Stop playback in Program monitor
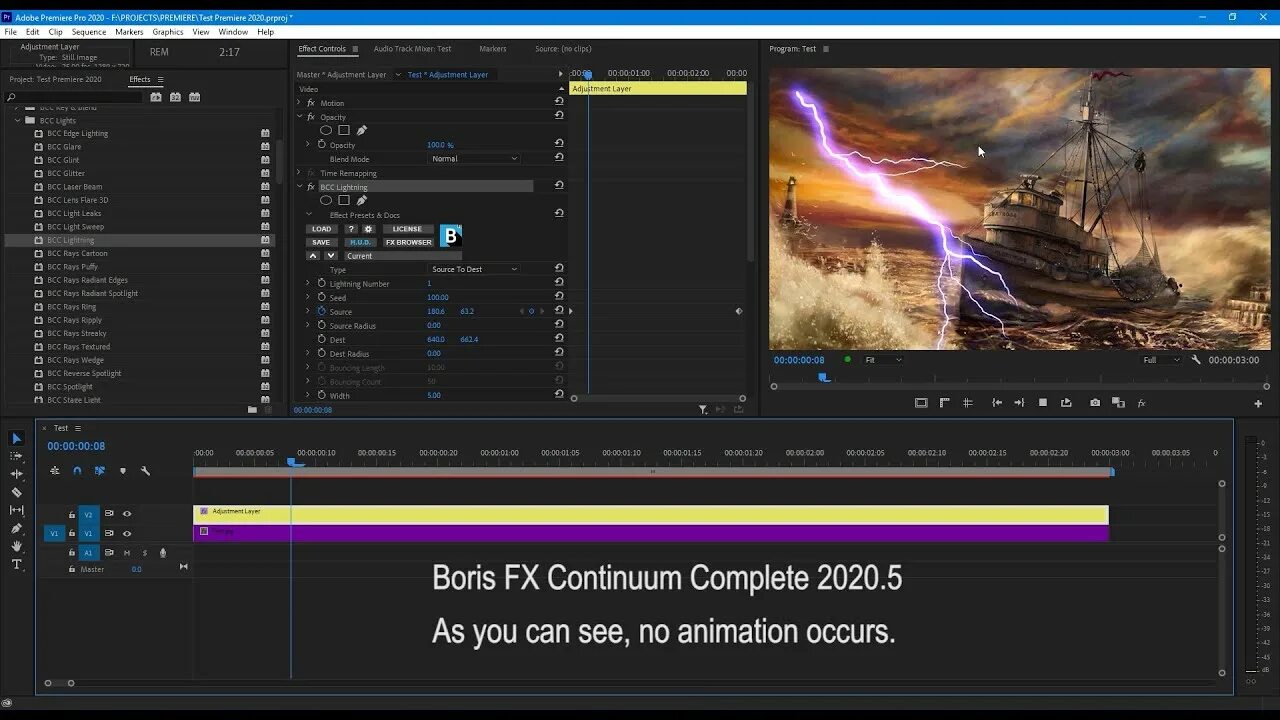 1043,403
